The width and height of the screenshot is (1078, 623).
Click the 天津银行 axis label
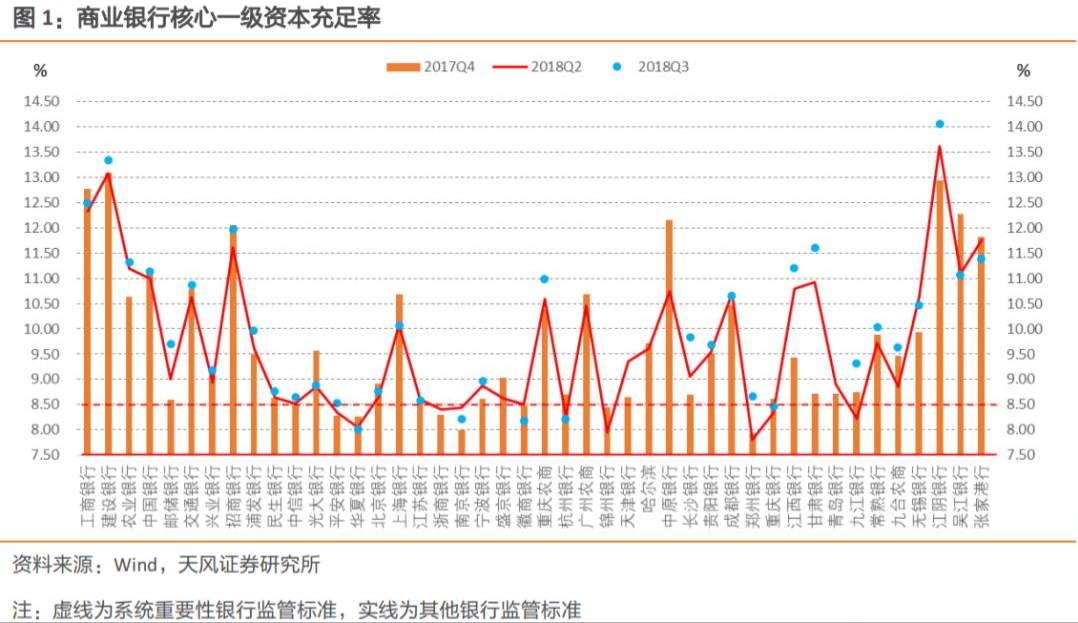[x=628, y=496]
